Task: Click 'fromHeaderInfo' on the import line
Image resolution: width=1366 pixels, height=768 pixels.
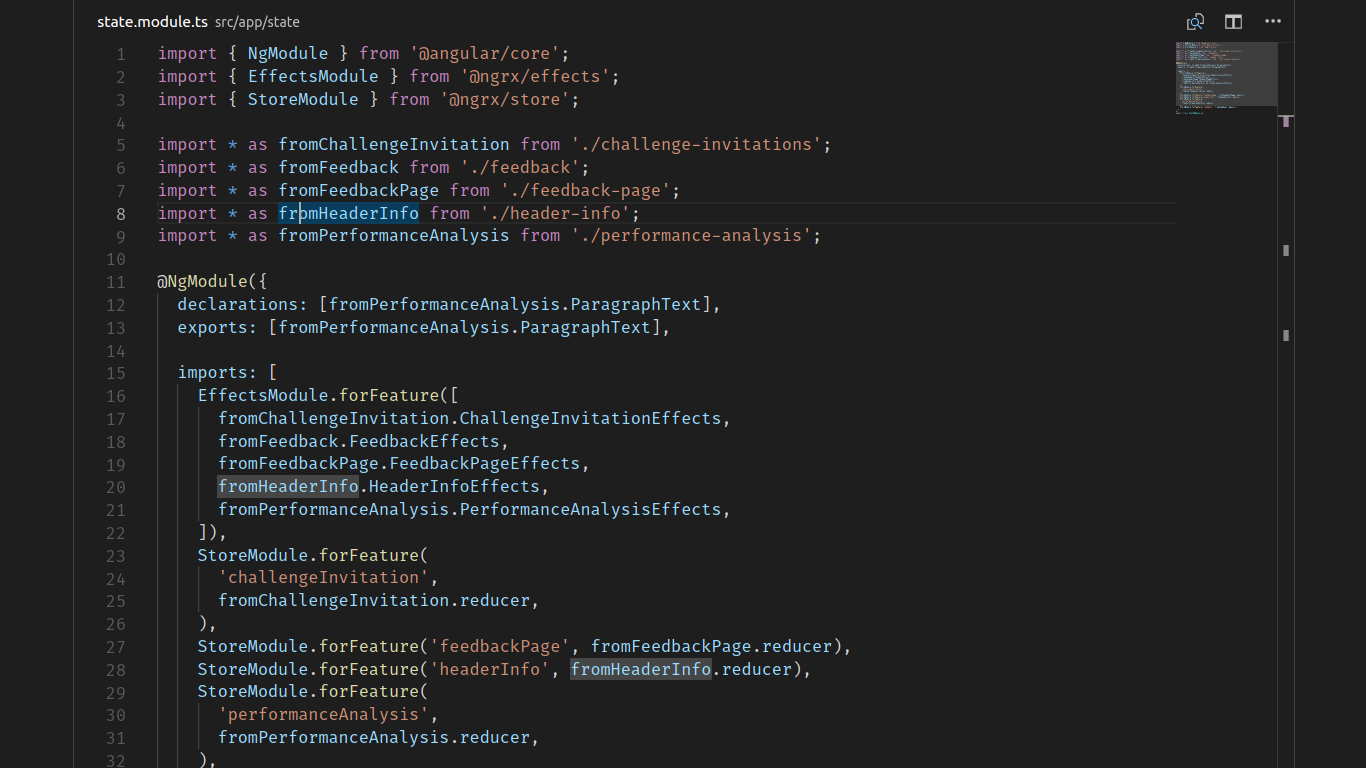Action: [x=348, y=213]
